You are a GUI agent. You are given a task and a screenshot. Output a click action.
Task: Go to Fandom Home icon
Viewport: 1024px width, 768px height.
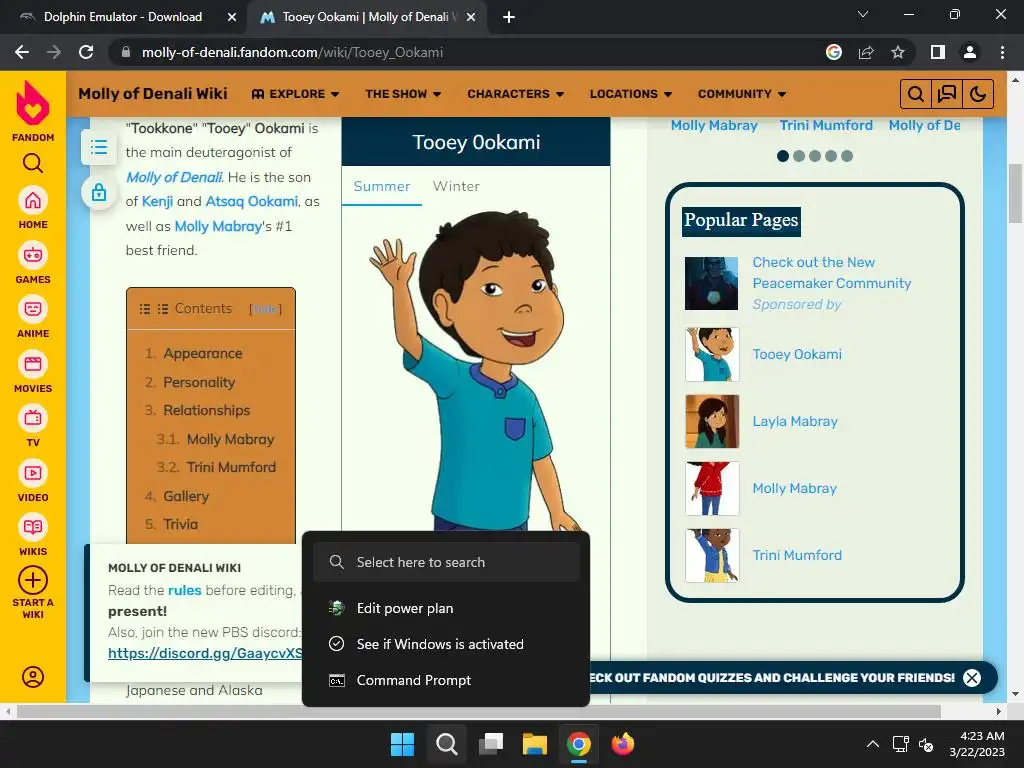[33, 200]
